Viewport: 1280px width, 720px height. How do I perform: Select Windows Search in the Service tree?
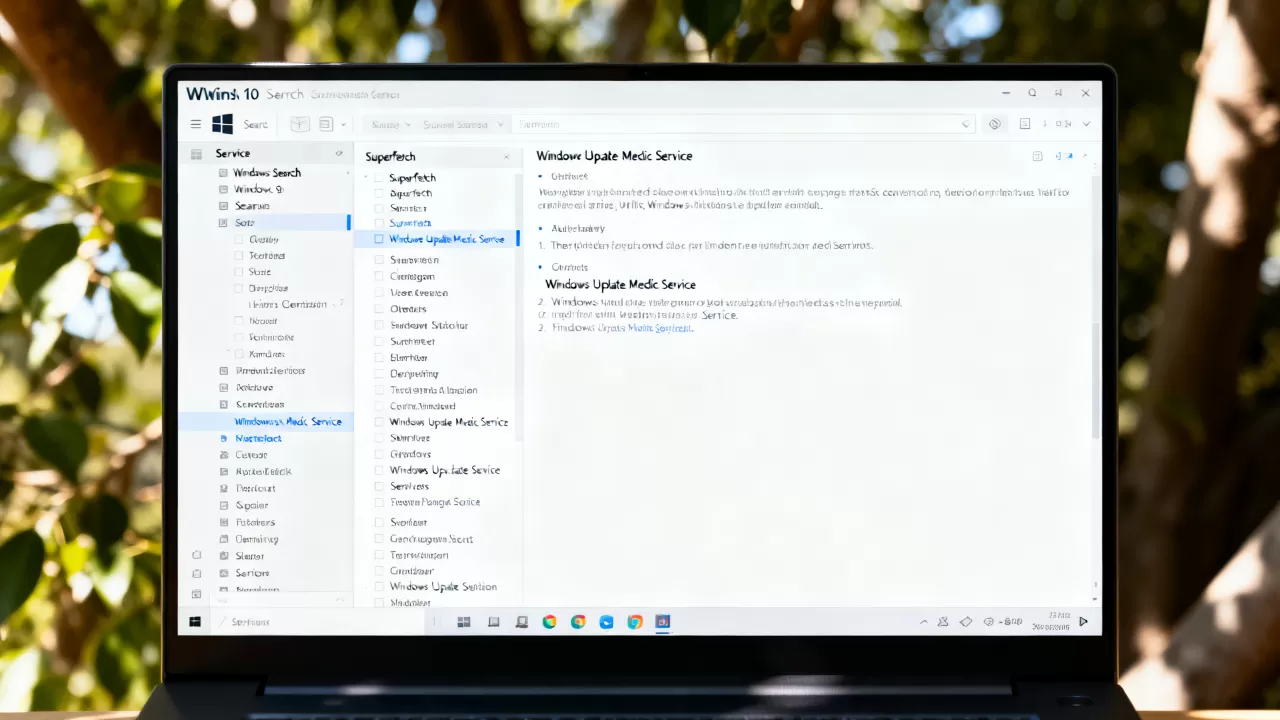(x=267, y=173)
